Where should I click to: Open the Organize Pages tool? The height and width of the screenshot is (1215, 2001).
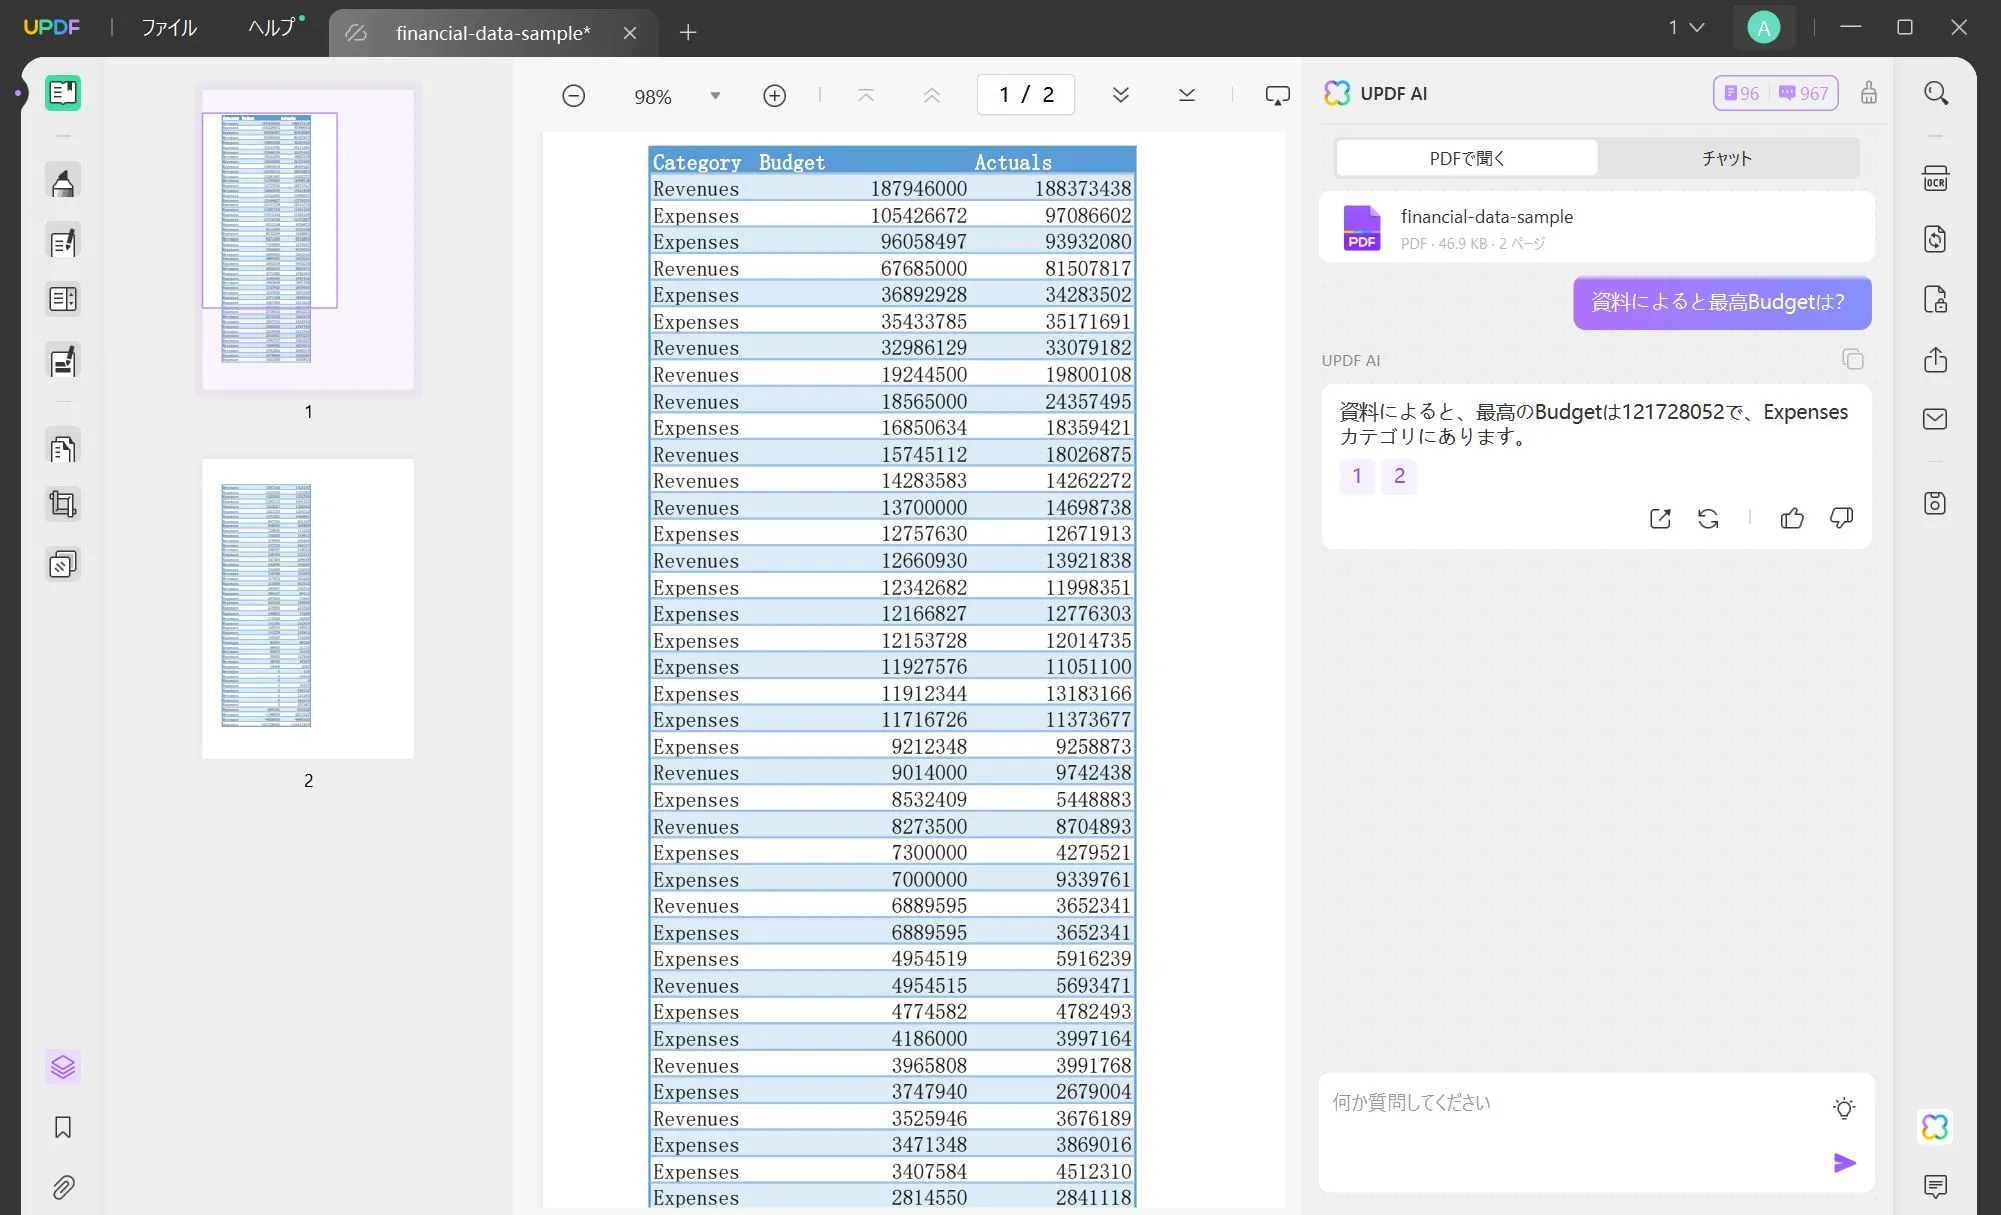point(63,448)
